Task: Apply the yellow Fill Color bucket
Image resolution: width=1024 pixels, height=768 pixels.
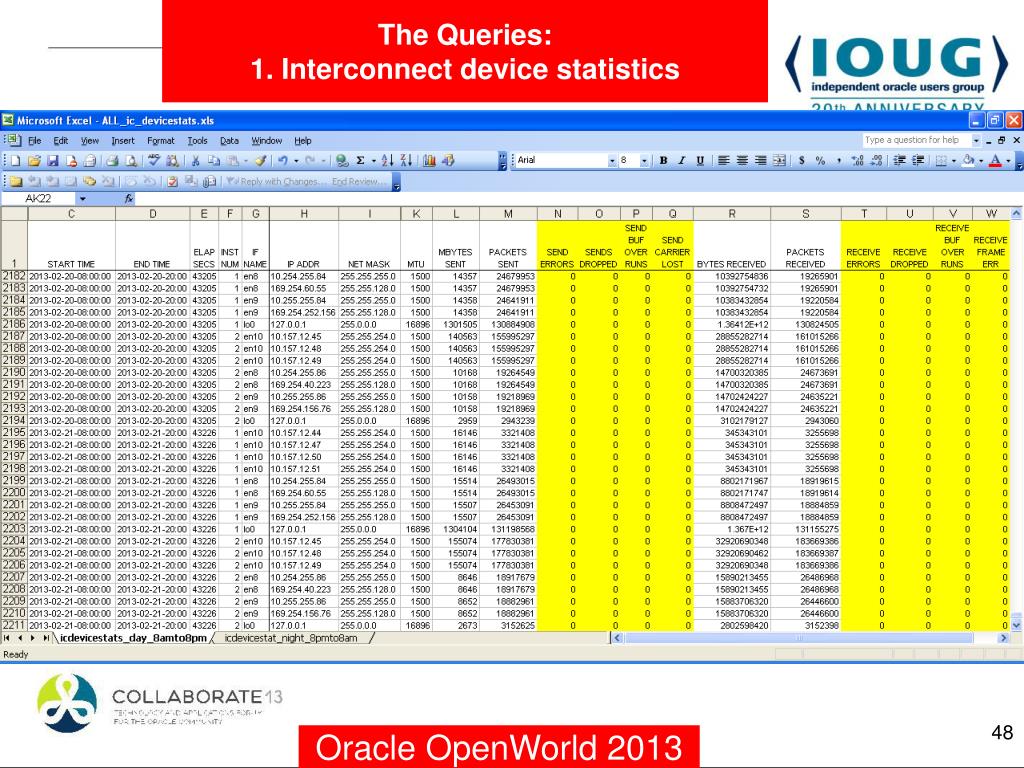Action: [x=968, y=161]
